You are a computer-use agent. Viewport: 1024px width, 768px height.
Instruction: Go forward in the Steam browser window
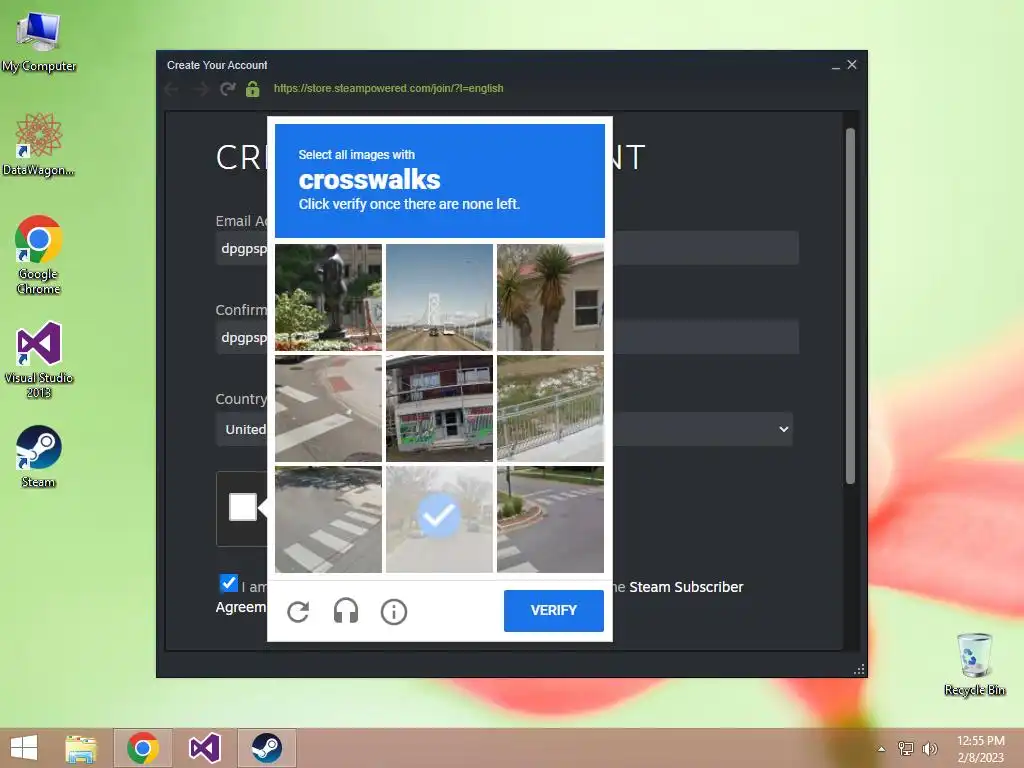pyautogui.click(x=200, y=89)
